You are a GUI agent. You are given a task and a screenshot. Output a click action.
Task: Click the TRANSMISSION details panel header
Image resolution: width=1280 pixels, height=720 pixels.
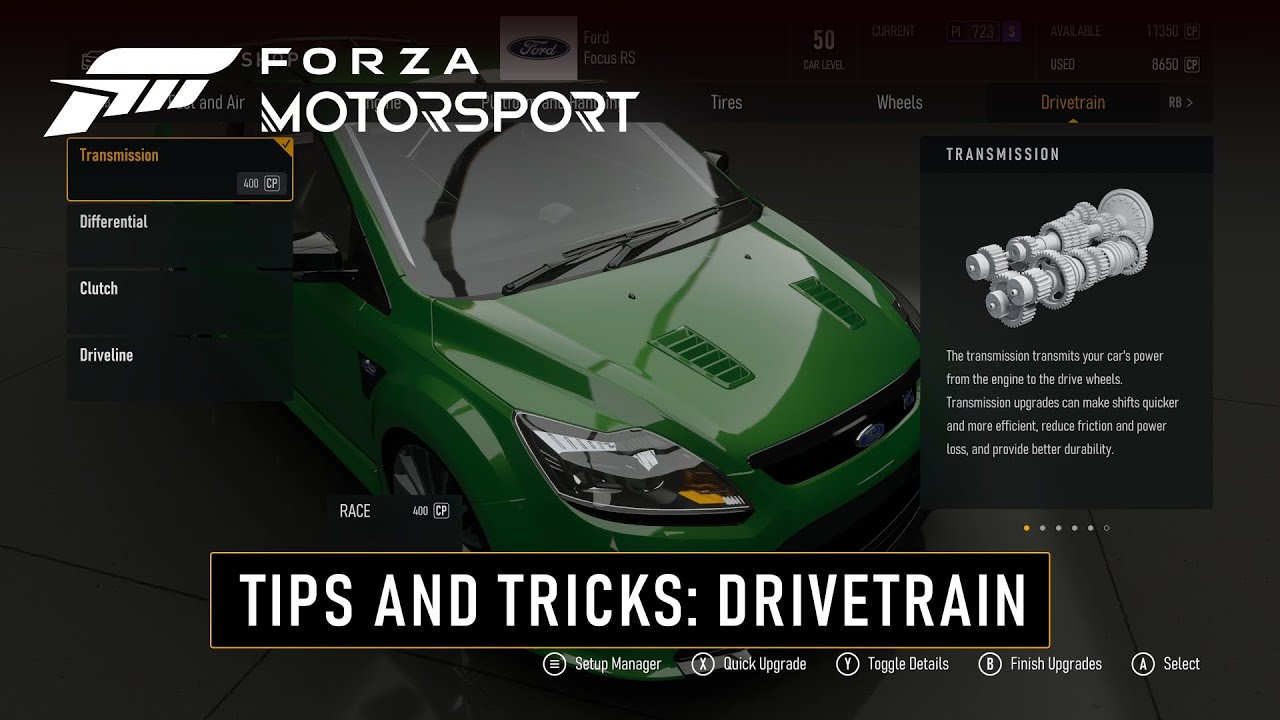1066,154
